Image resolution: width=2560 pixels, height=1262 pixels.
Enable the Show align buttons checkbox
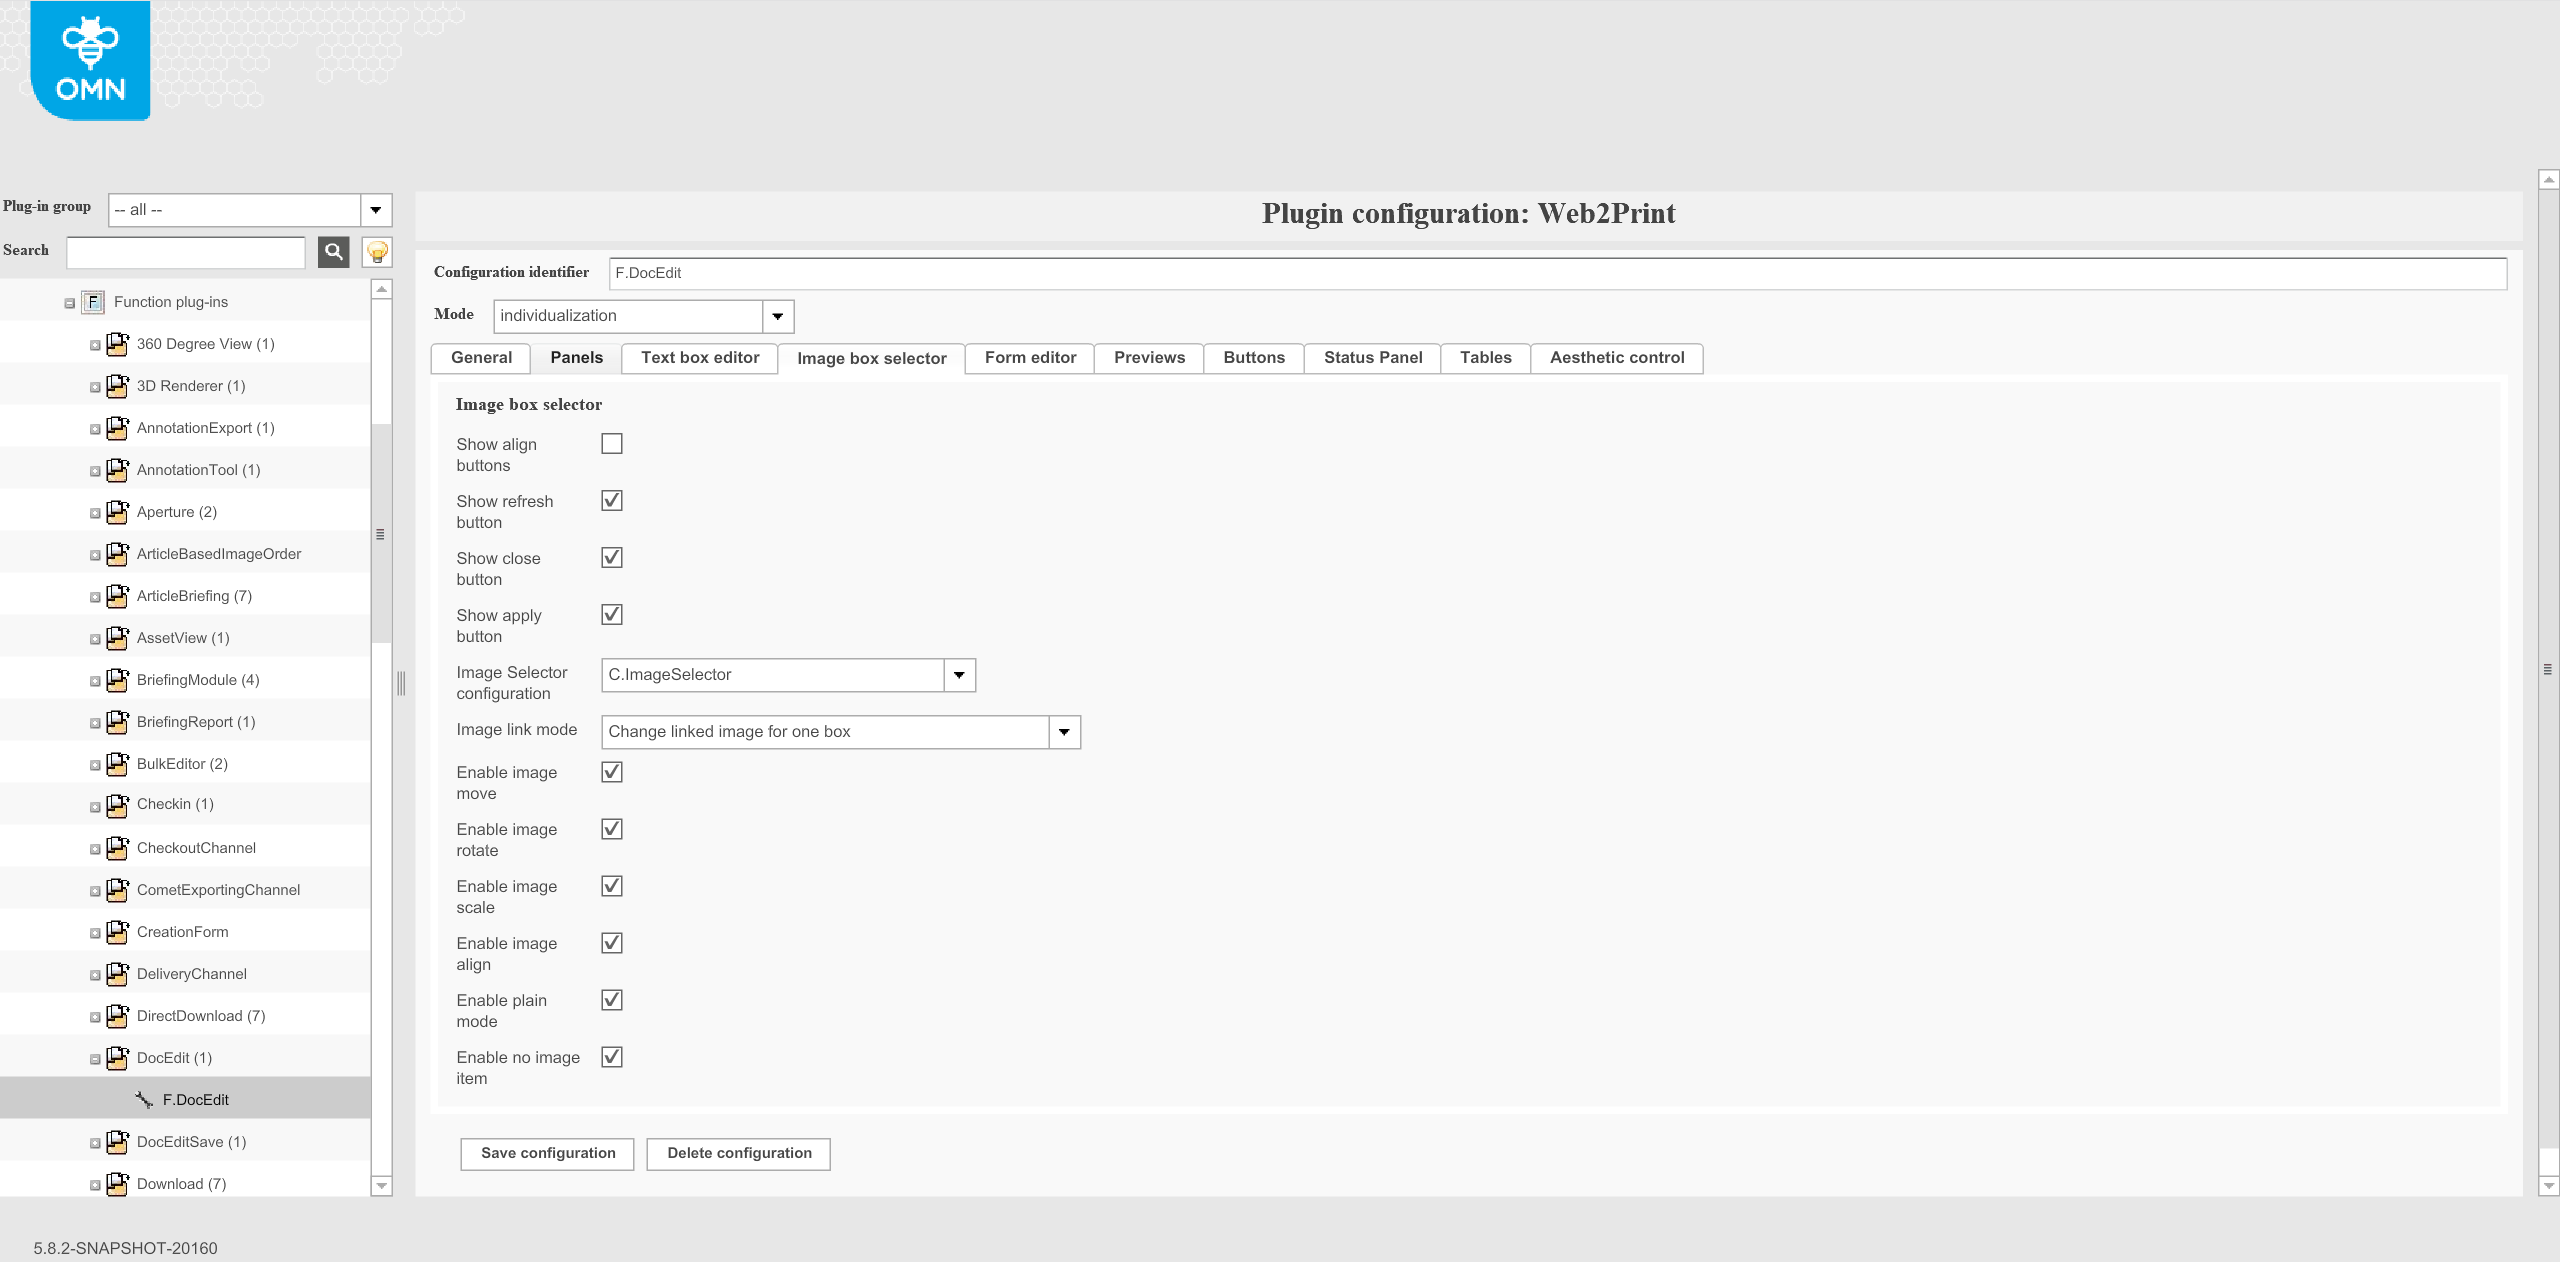611,443
